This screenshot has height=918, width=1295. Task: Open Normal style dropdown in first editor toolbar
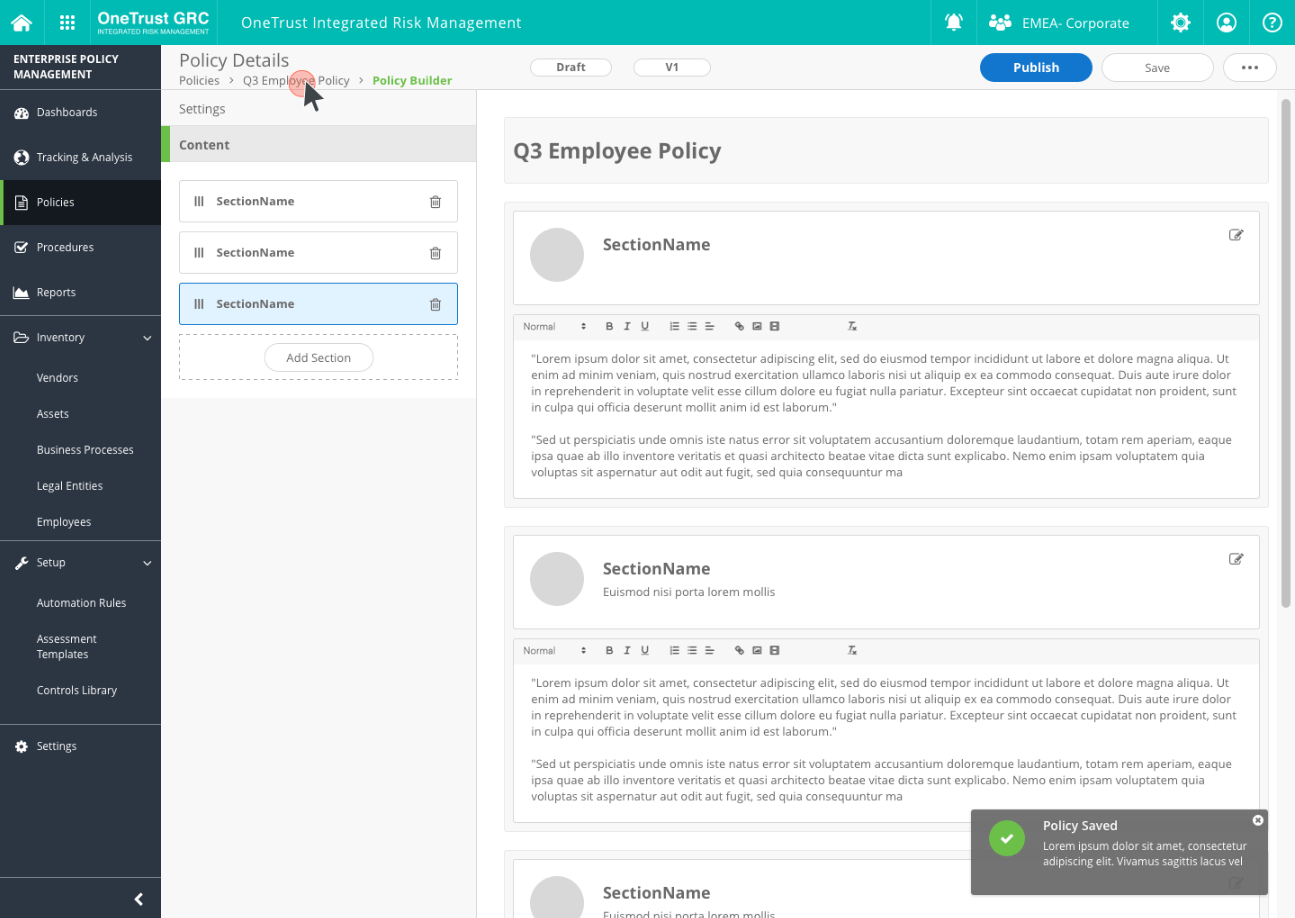coord(555,327)
